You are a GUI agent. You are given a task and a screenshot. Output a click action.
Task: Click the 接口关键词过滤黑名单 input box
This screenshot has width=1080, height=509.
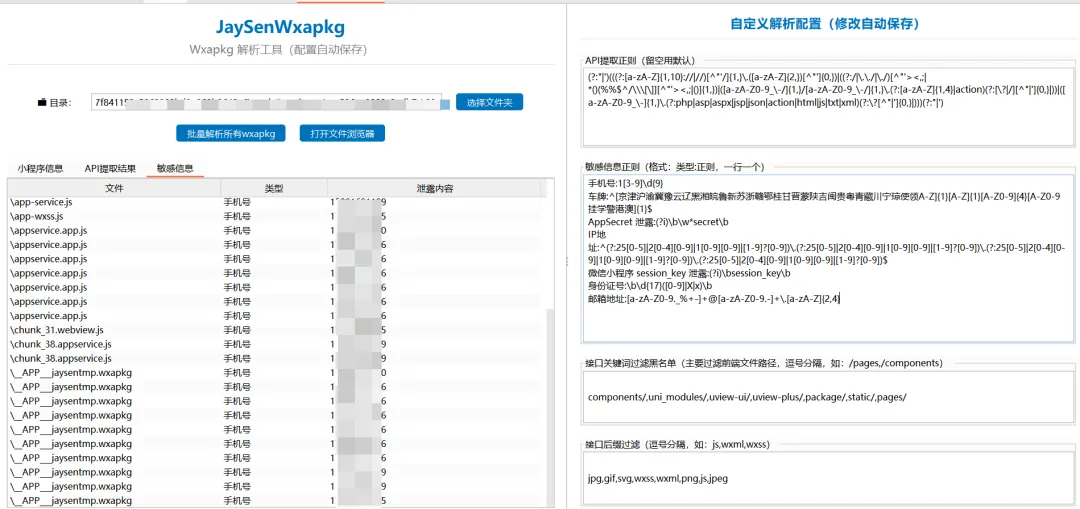(x=829, y=397)
